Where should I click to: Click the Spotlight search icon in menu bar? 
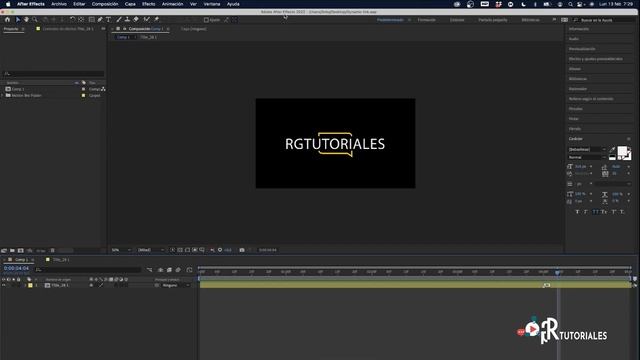tap(570, 4)
